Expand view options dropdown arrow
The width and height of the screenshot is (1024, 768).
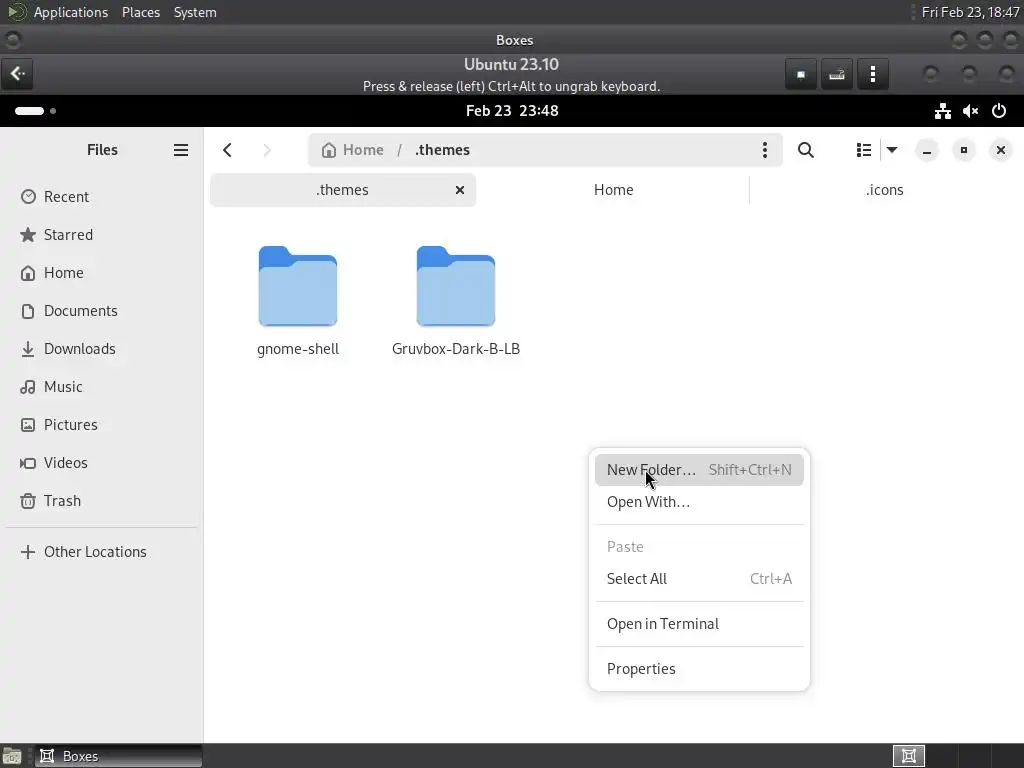pos(892,150)
